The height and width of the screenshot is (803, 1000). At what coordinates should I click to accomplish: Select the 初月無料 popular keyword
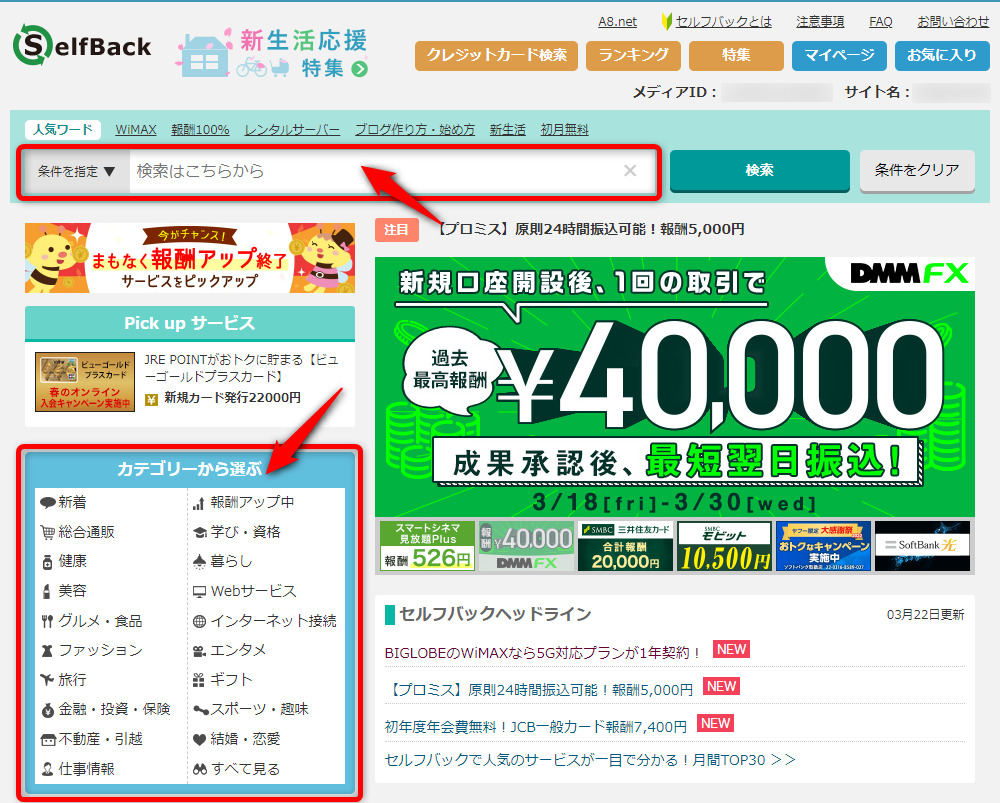(x=564, y=129)
